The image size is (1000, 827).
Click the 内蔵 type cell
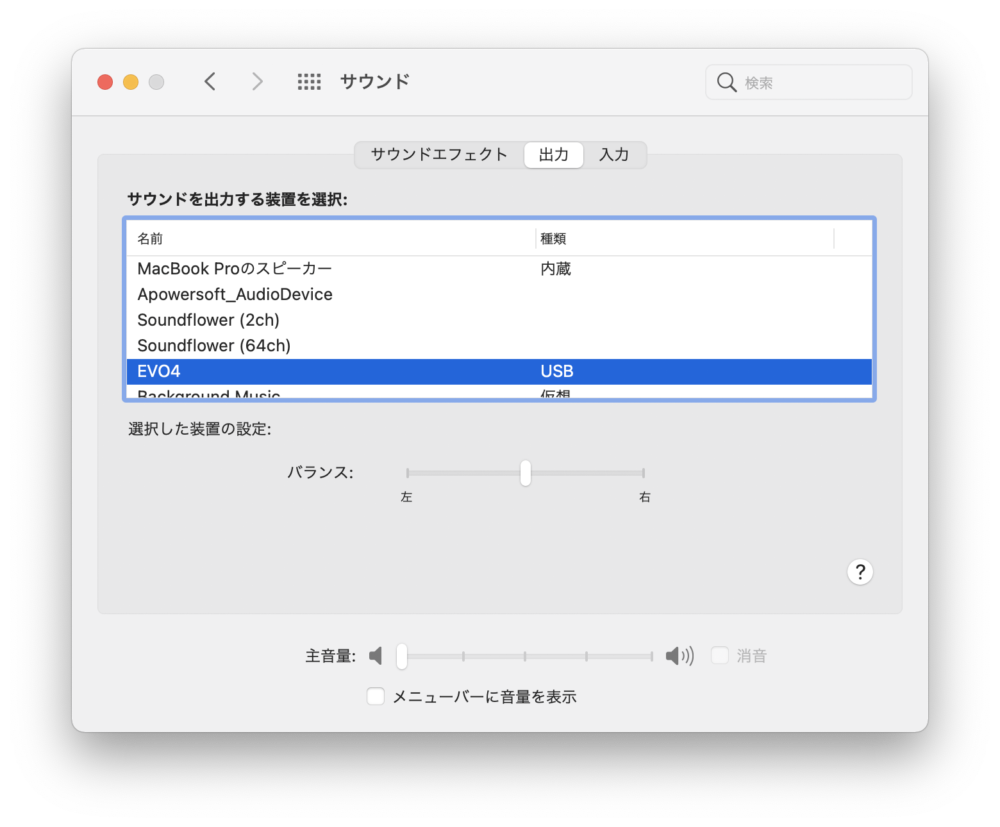click(555, 269)
